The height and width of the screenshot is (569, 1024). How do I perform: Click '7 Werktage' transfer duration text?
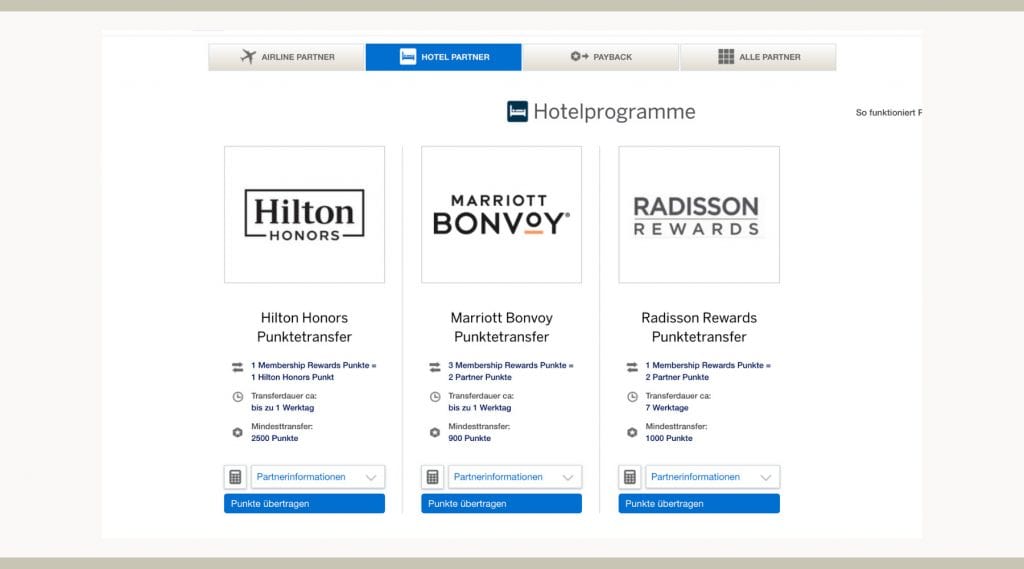[667, 408]
